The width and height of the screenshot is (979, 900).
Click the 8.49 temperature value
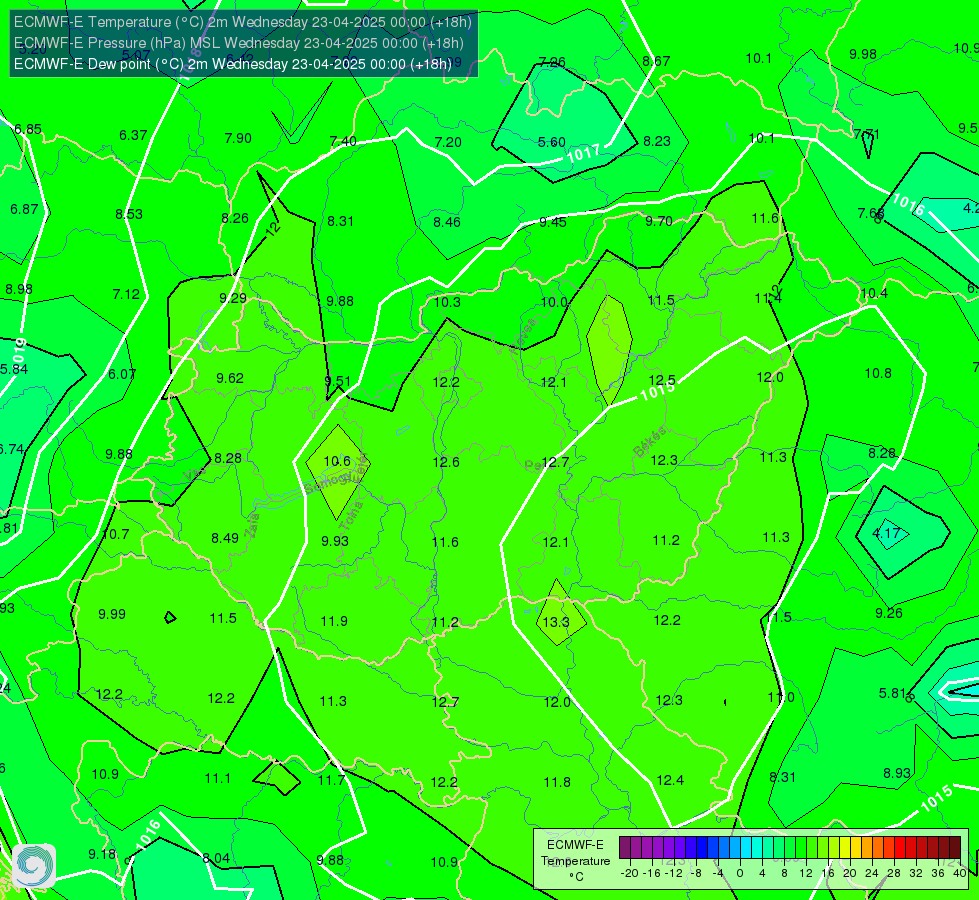[225, 538]
